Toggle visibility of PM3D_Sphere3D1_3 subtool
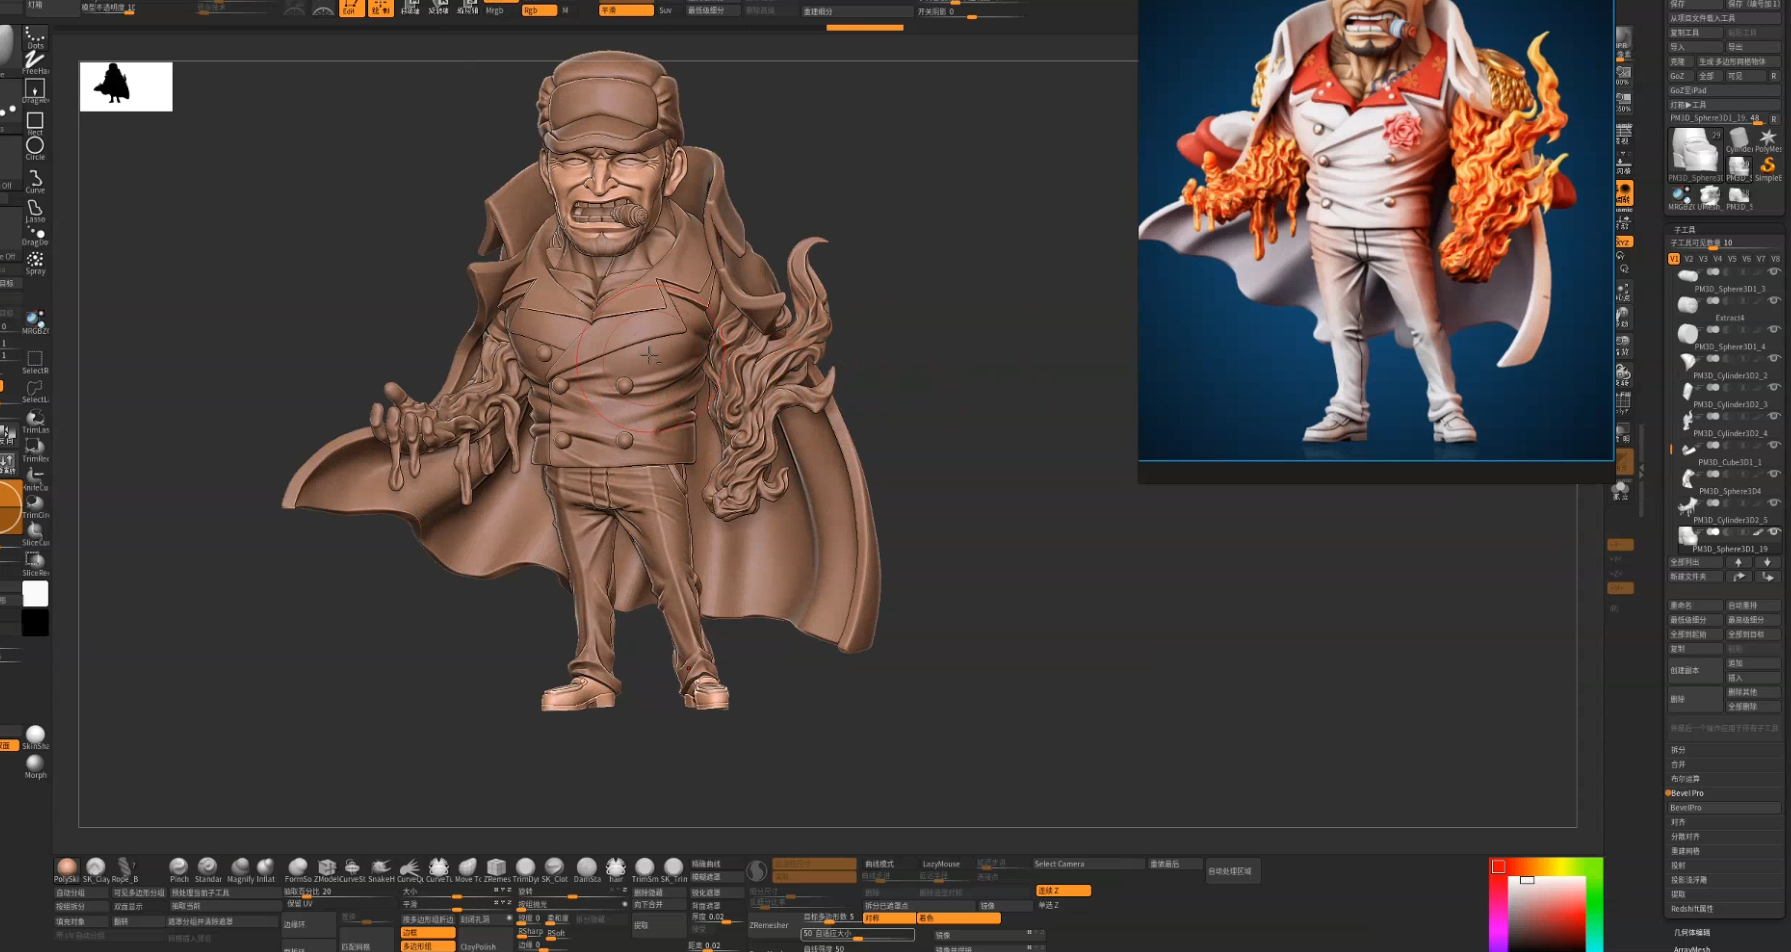1791x952 pixels. [x=1775, y=272]
